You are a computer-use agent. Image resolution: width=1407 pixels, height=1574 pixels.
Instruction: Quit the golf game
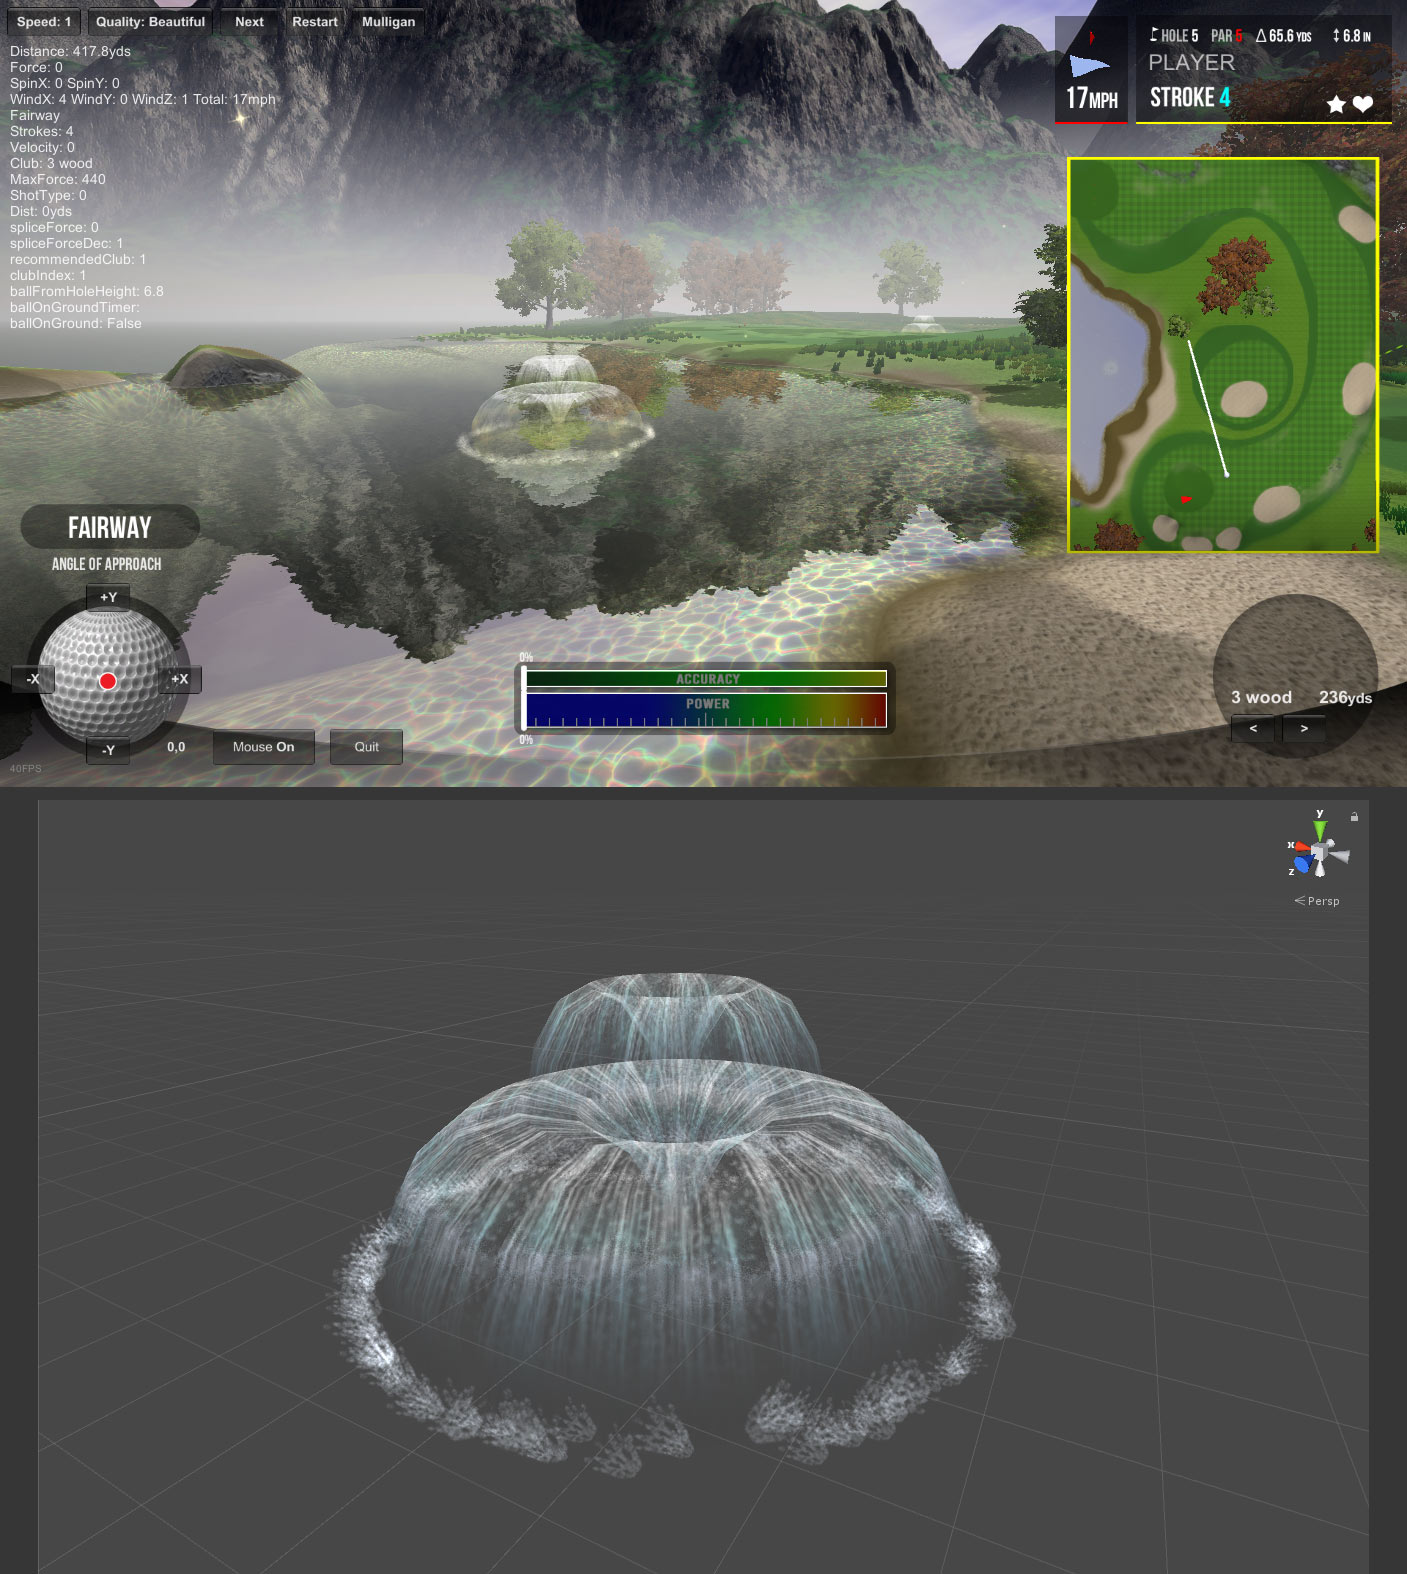366,747
